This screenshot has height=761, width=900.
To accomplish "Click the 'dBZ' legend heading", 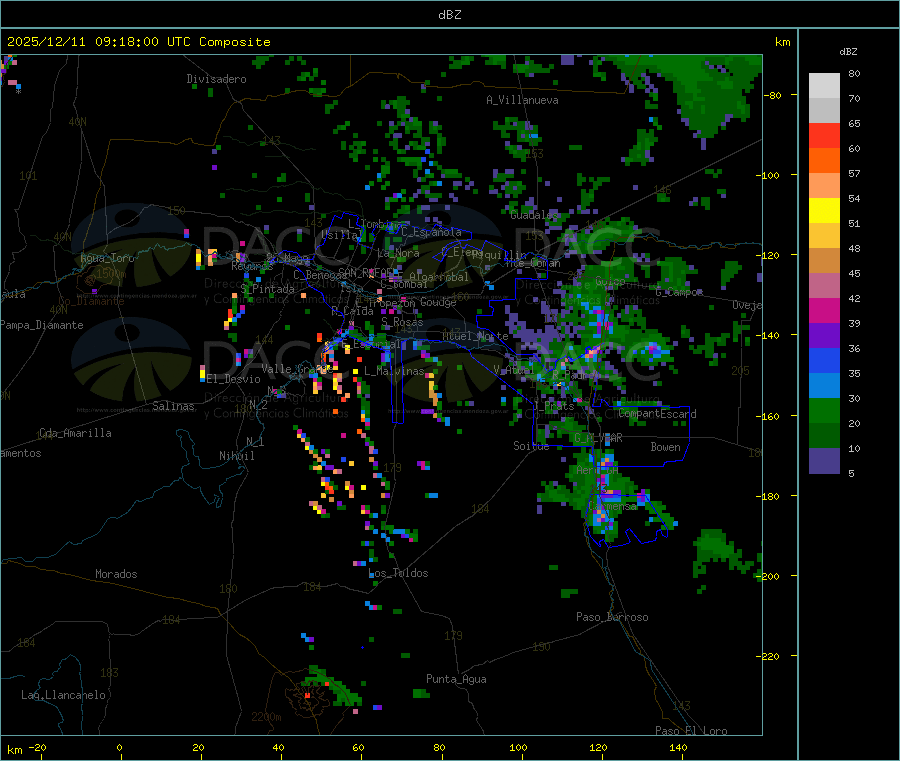I will click(x=848, y=52).
